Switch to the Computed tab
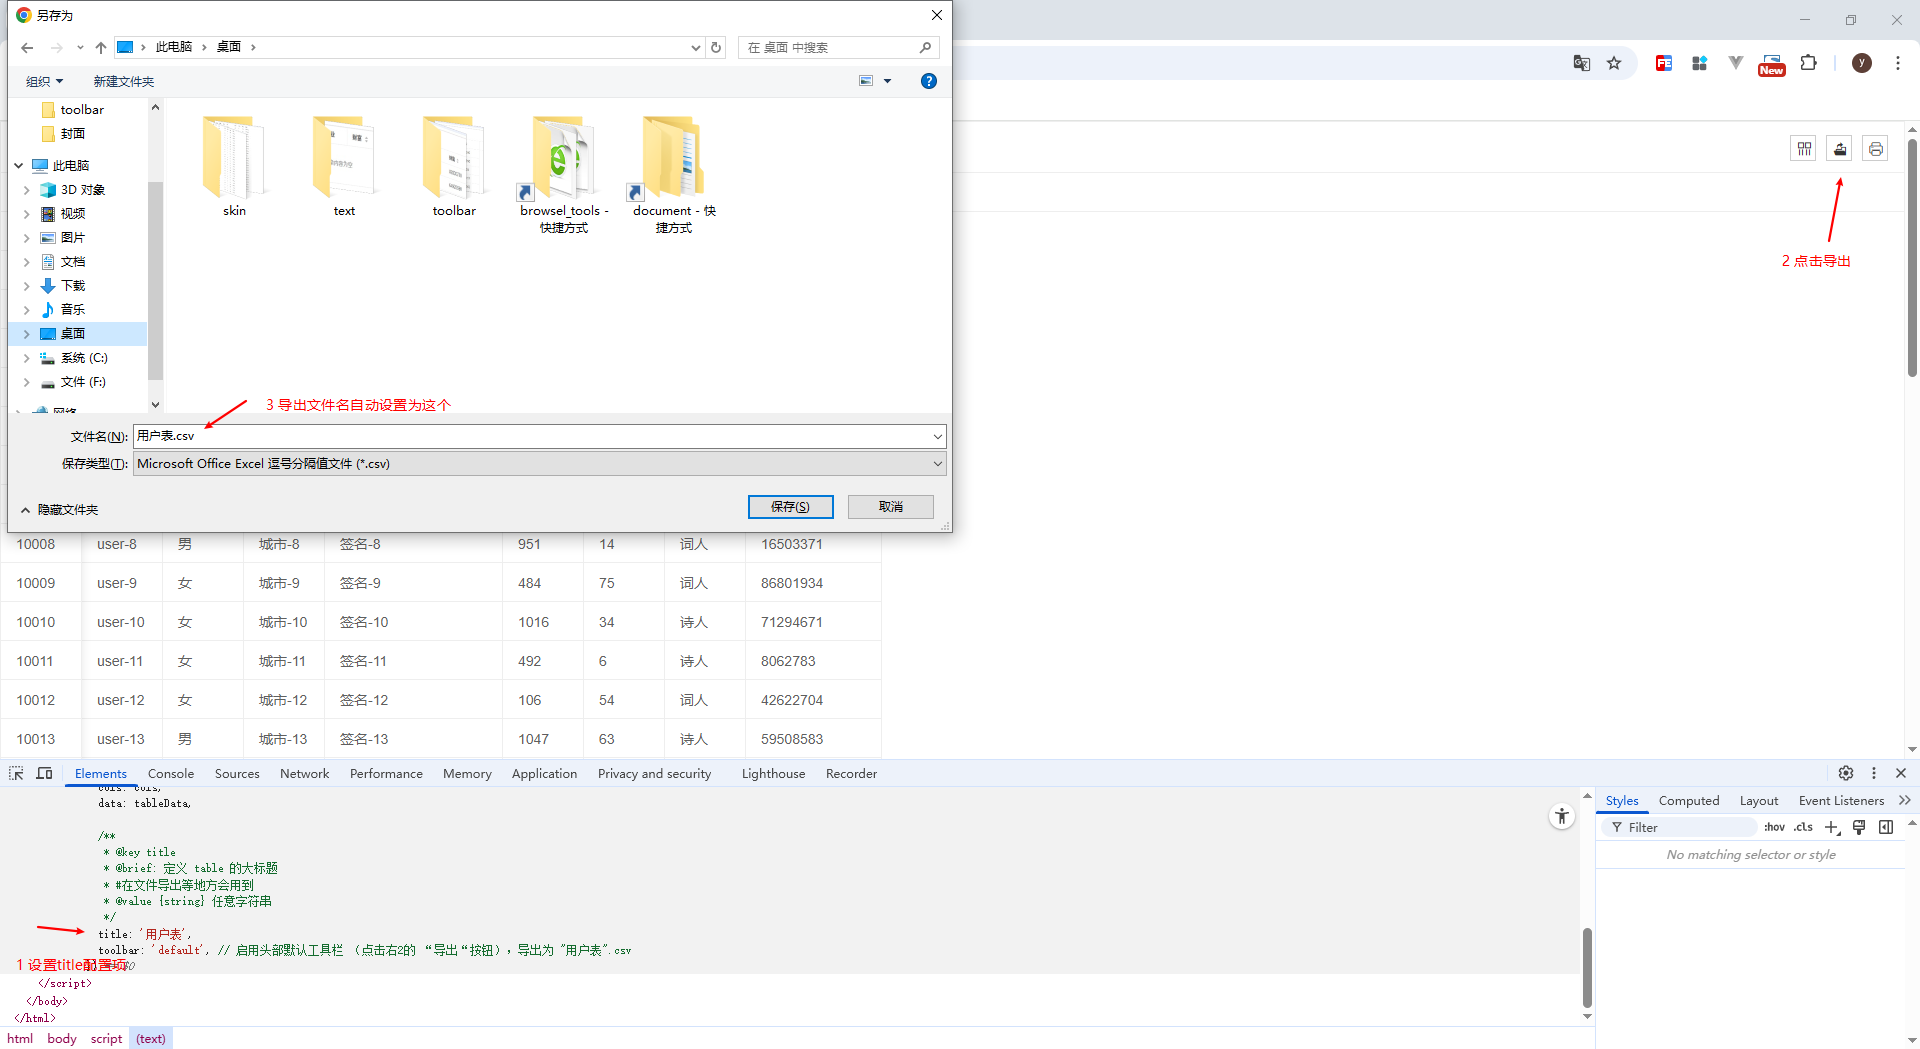Image resolution: width=1920 pixels, height=1049 pixels. click(x=1688, y=800)
